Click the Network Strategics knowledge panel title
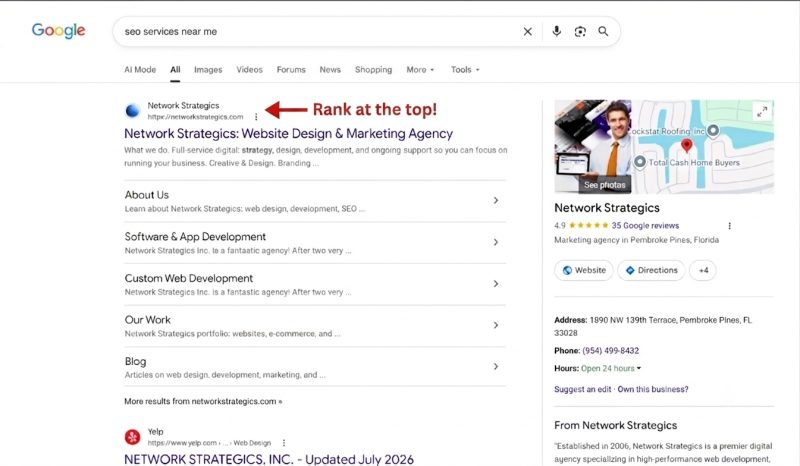 pos(607,208)
